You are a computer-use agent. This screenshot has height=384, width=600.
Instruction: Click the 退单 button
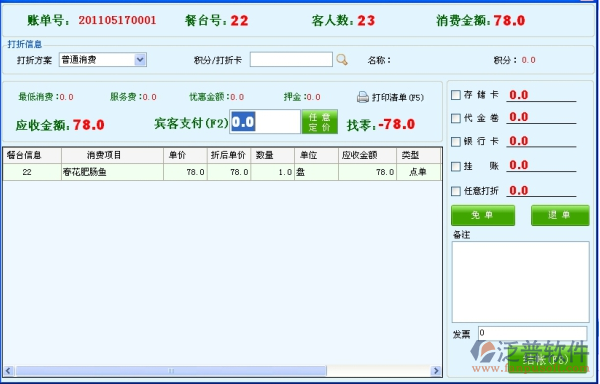[560, 215]
